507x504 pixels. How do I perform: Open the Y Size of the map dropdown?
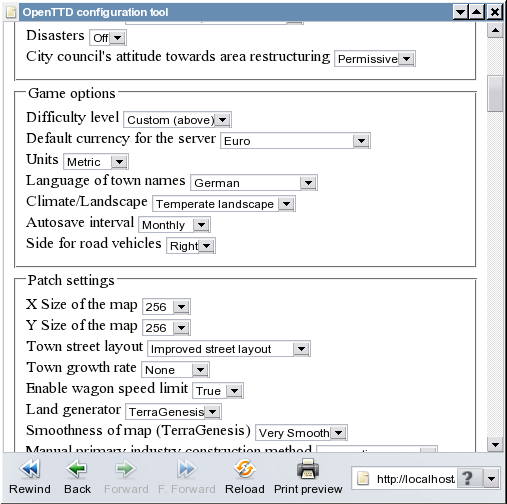[166, 328]
